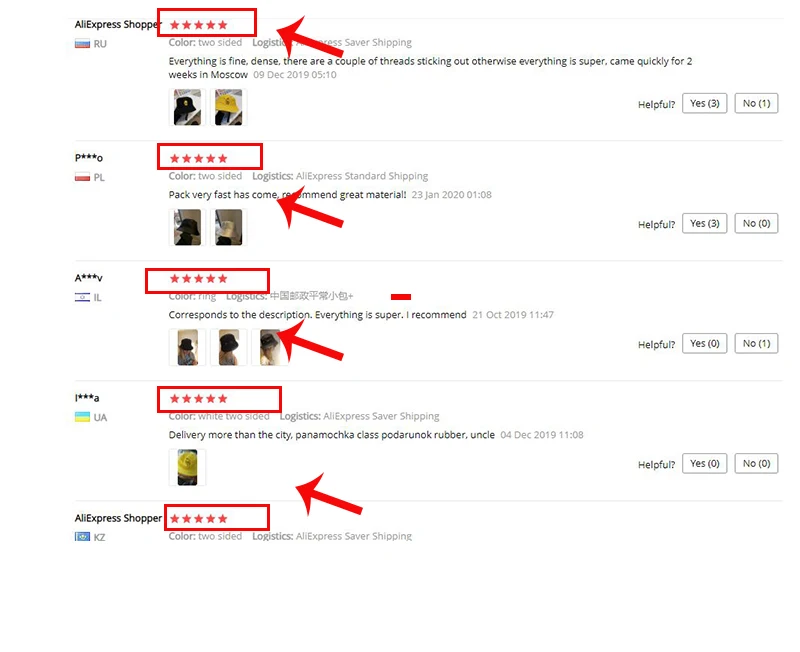Click the five-star rating of A***v's review
Screen dimensions: 800x652
tap(198, 279)
